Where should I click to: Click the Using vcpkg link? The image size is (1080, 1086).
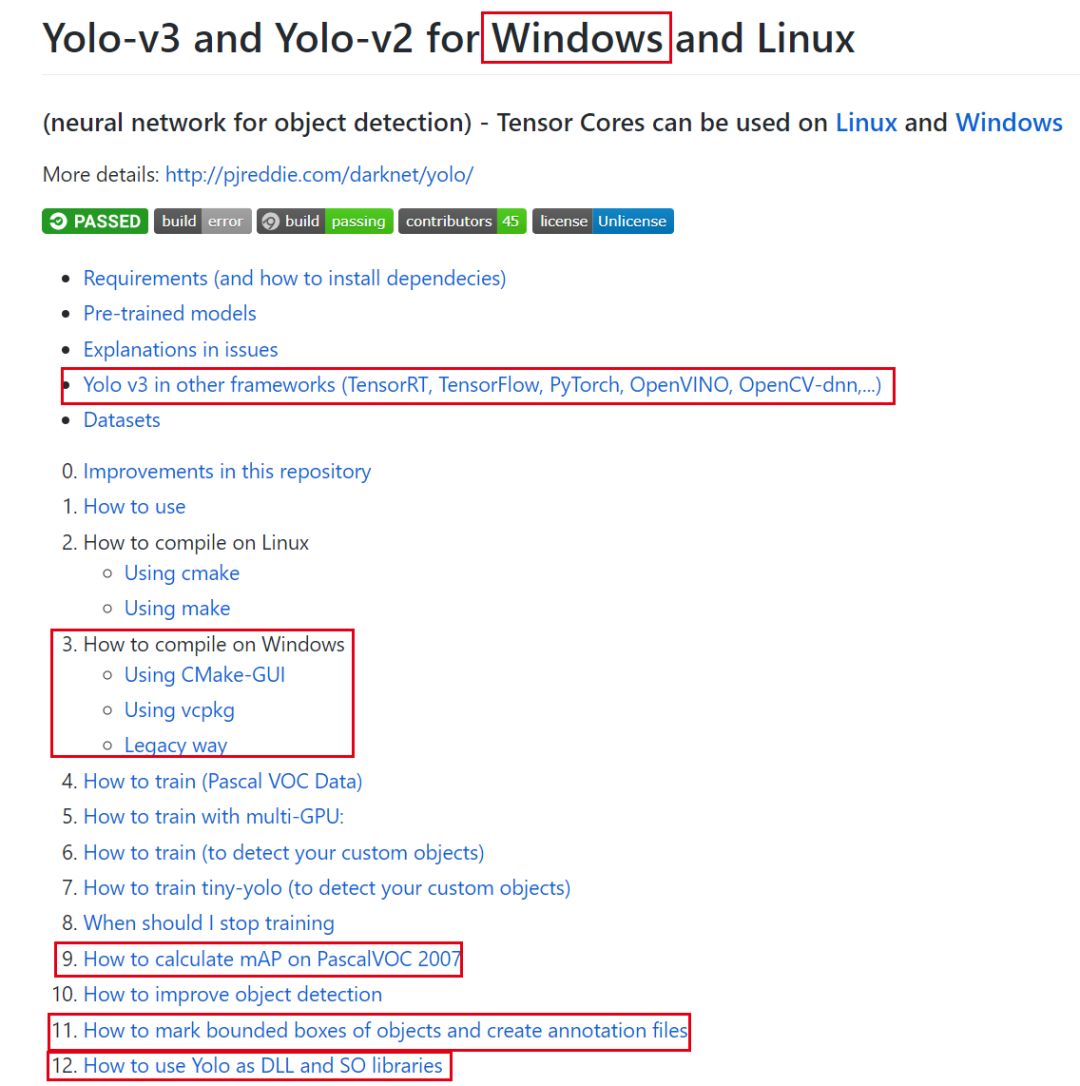pyautogui.click(x=179, y=710)
